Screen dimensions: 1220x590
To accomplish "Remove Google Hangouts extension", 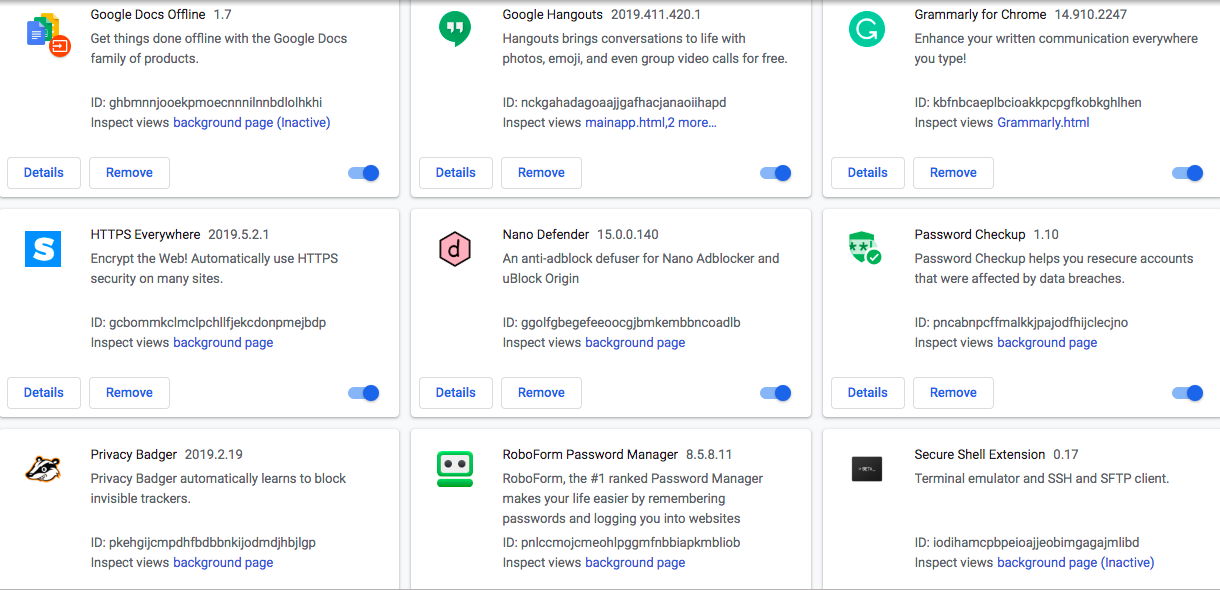I will [541, 173].
